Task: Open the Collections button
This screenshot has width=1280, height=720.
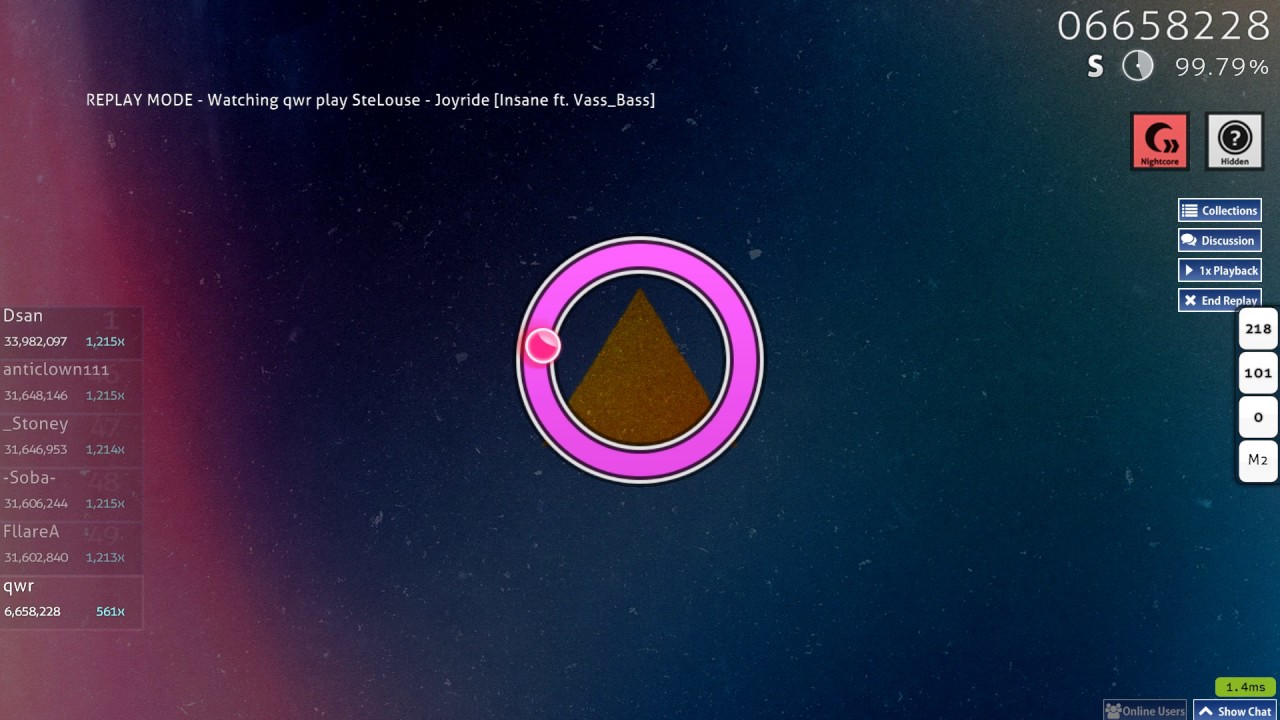Action: (1220, 210)
